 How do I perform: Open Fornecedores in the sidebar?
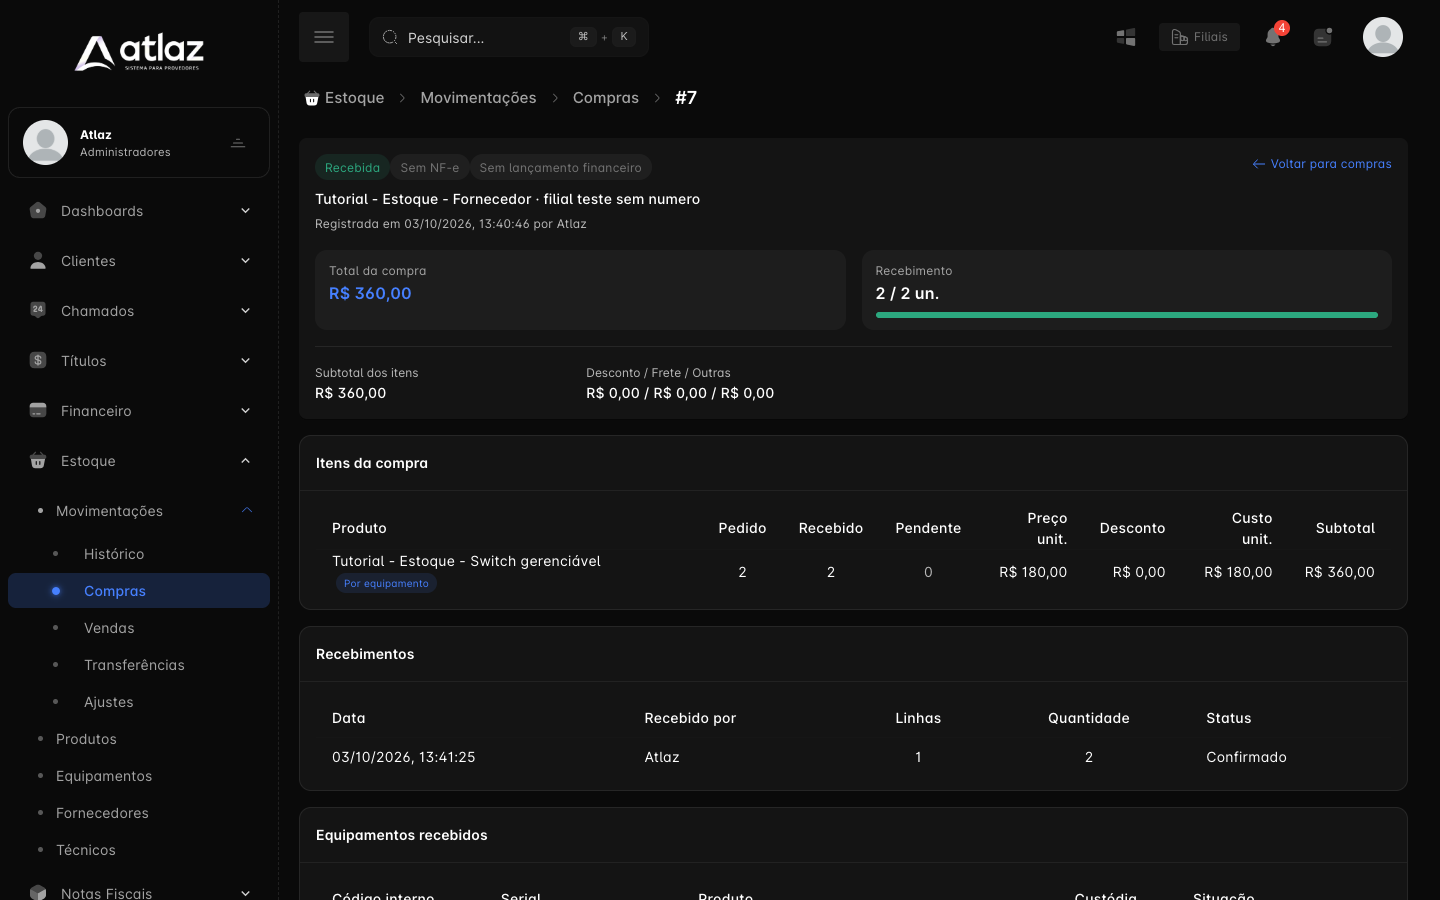(102, 813)
